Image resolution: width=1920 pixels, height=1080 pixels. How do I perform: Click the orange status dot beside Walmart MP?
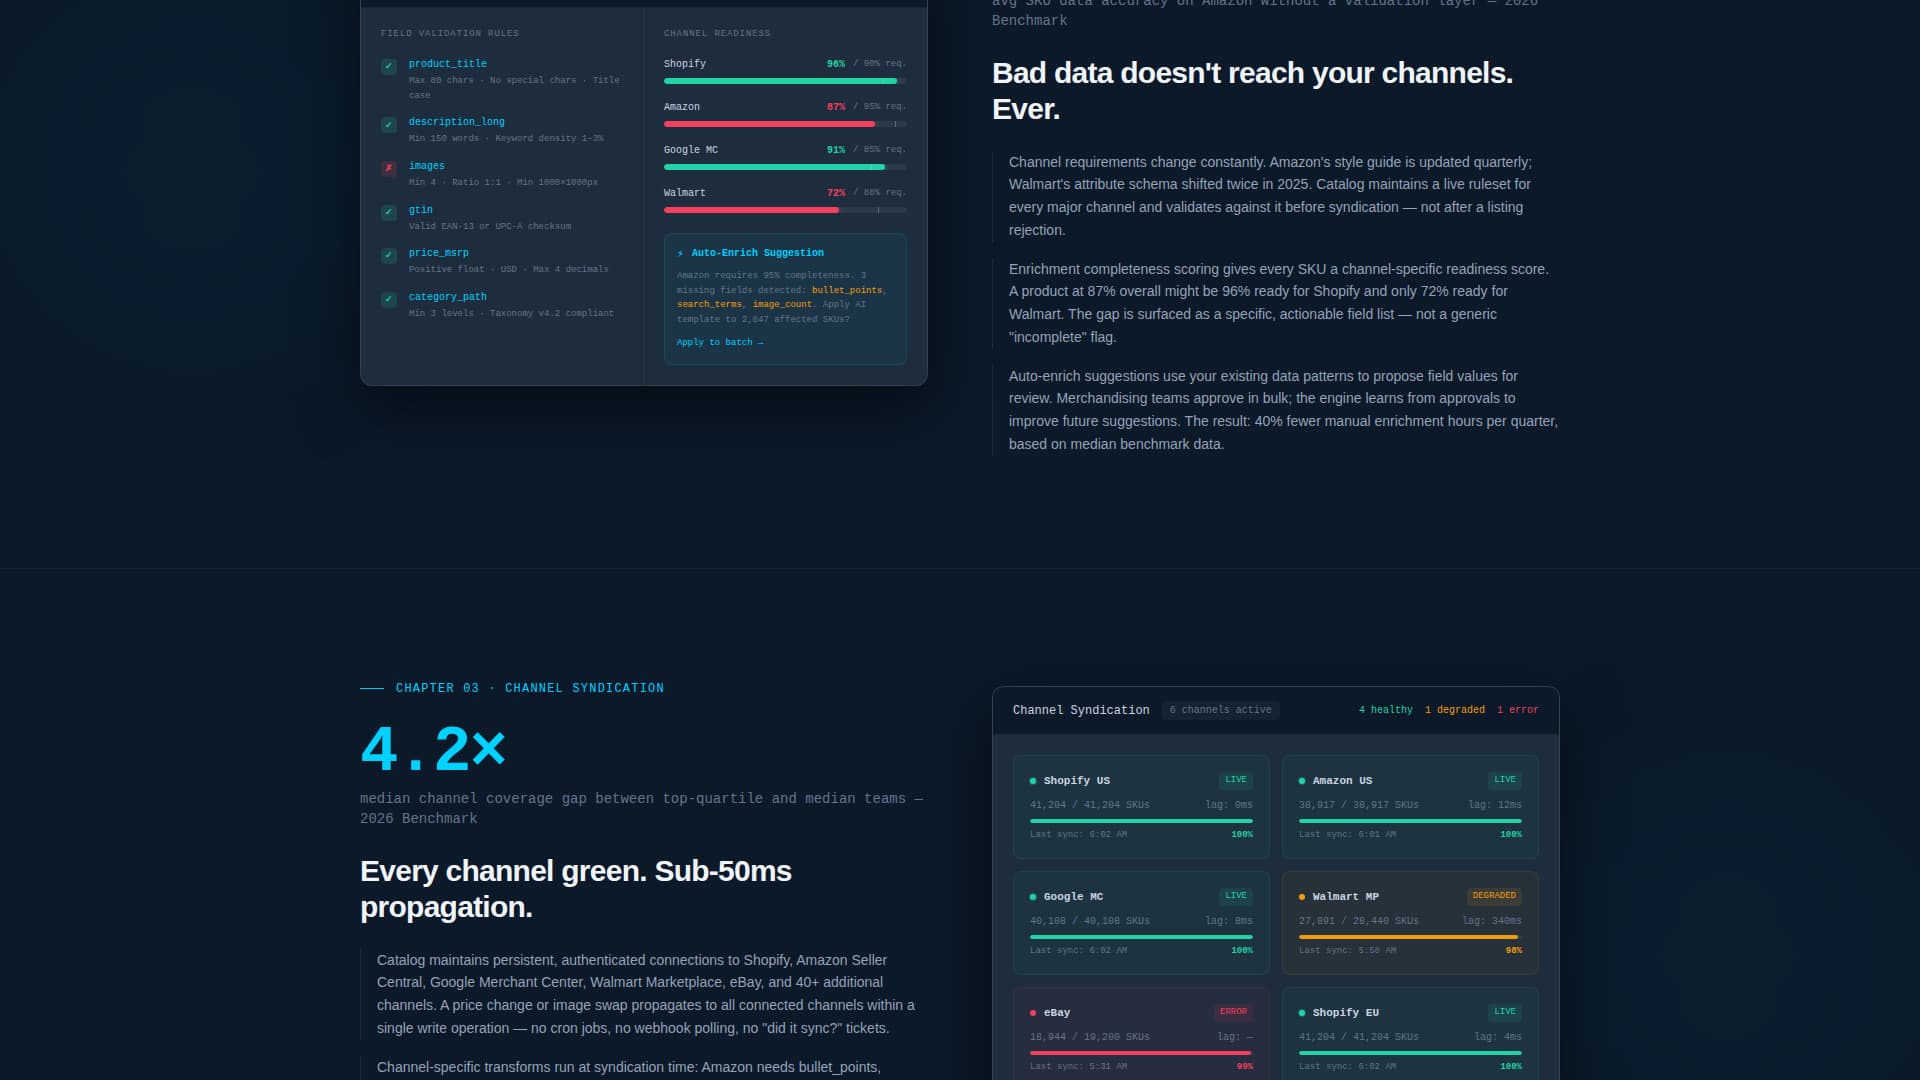1302,897
